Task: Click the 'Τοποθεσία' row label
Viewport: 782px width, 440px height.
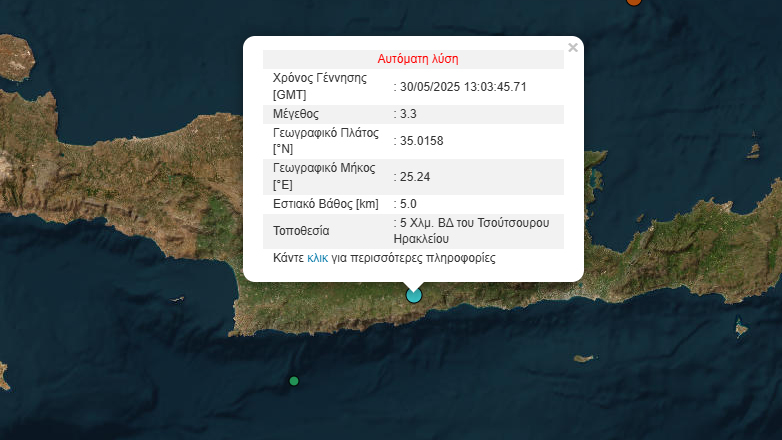Action: coord(302,231)
